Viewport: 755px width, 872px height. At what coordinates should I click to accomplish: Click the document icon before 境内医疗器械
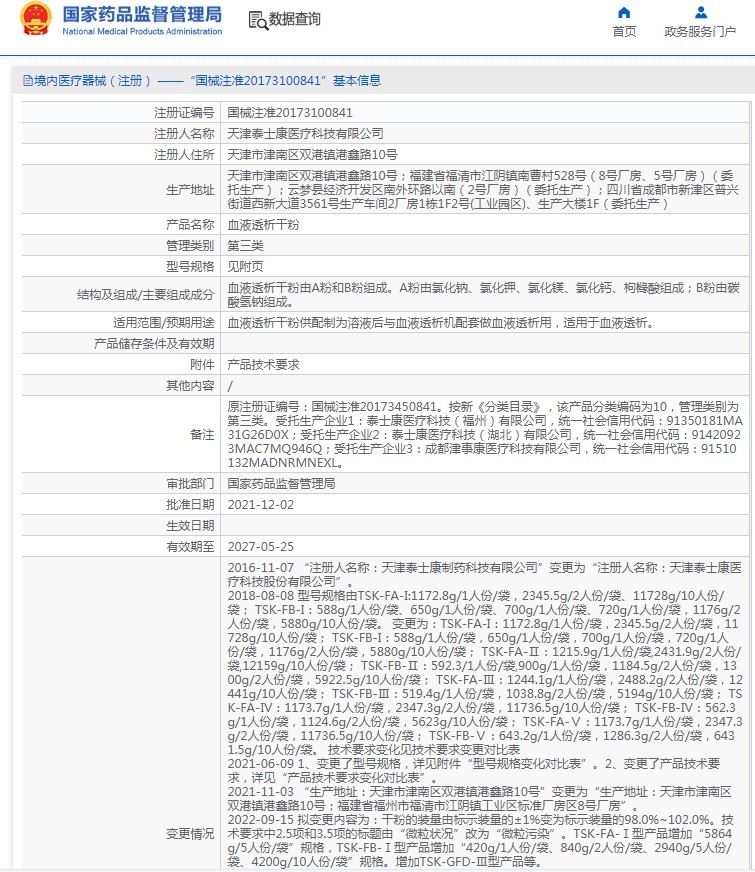click(27, 81)
